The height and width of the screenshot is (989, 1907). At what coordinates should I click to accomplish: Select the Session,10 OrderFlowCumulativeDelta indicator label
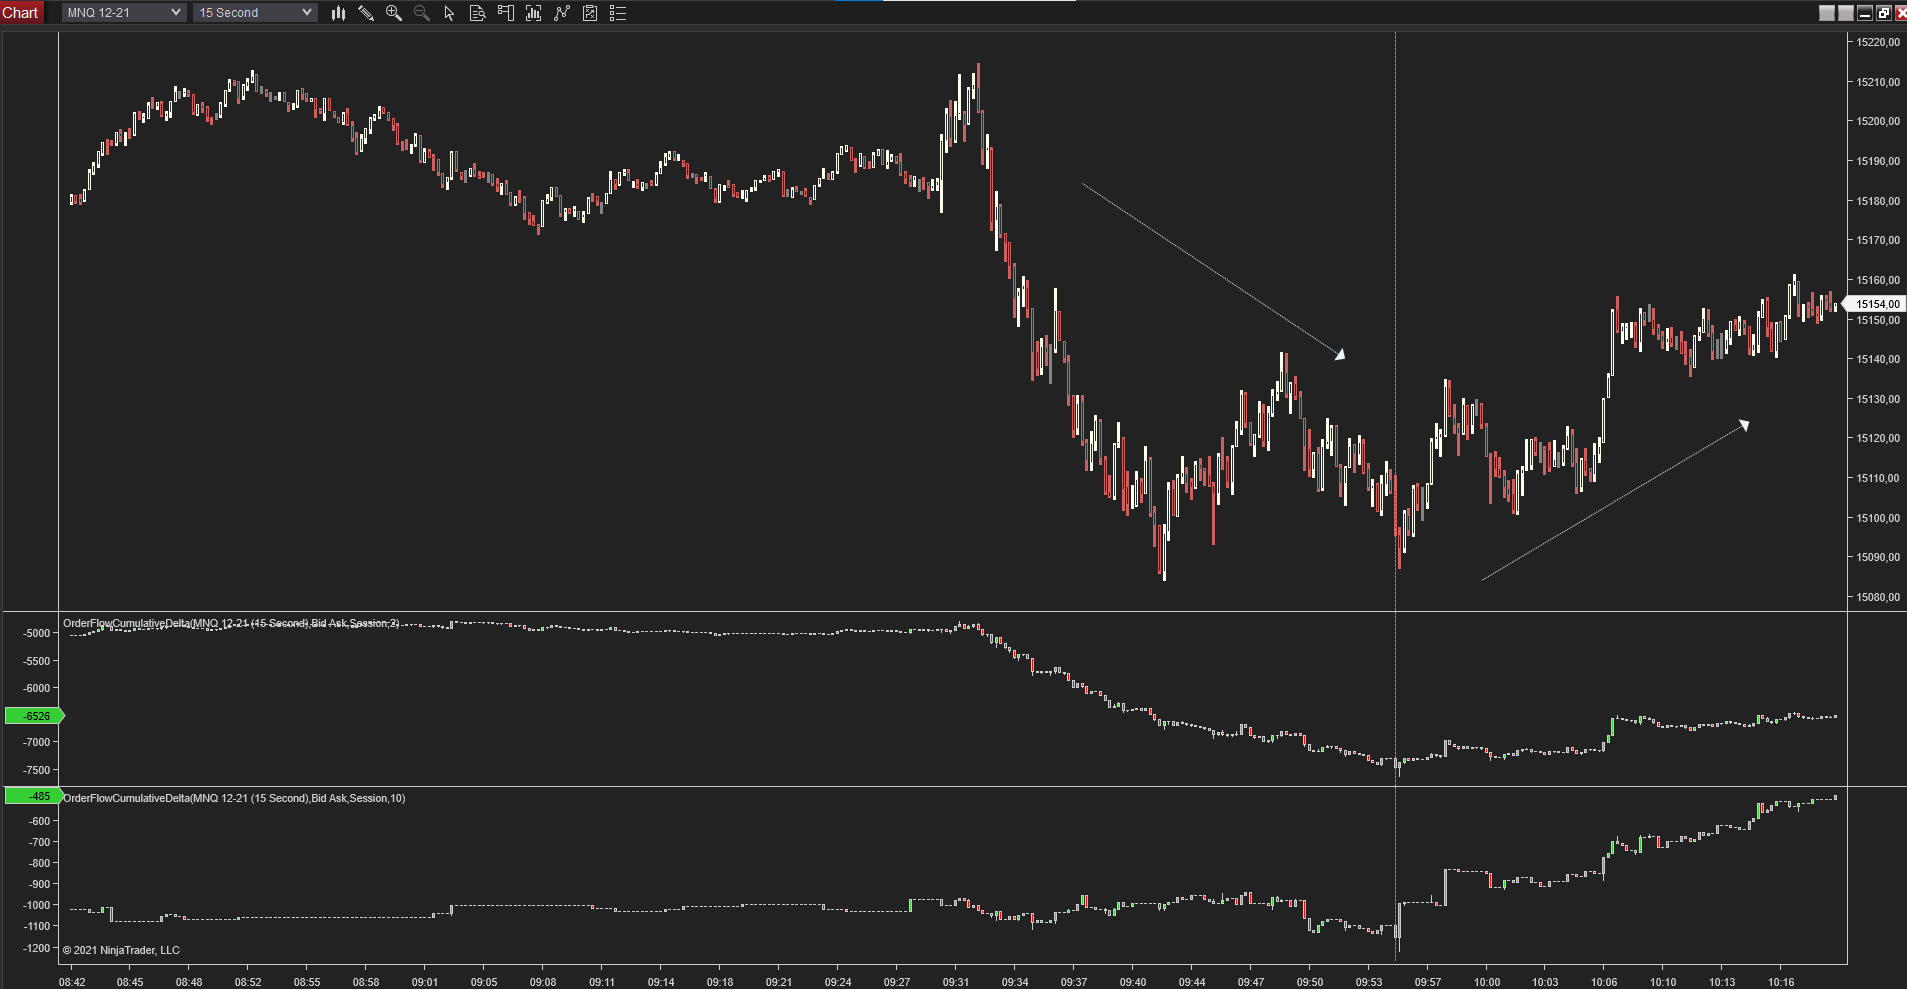(234, 798)
